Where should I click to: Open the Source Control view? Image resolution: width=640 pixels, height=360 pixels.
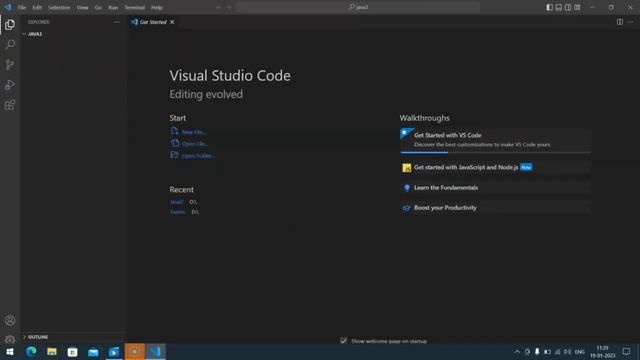10,64
